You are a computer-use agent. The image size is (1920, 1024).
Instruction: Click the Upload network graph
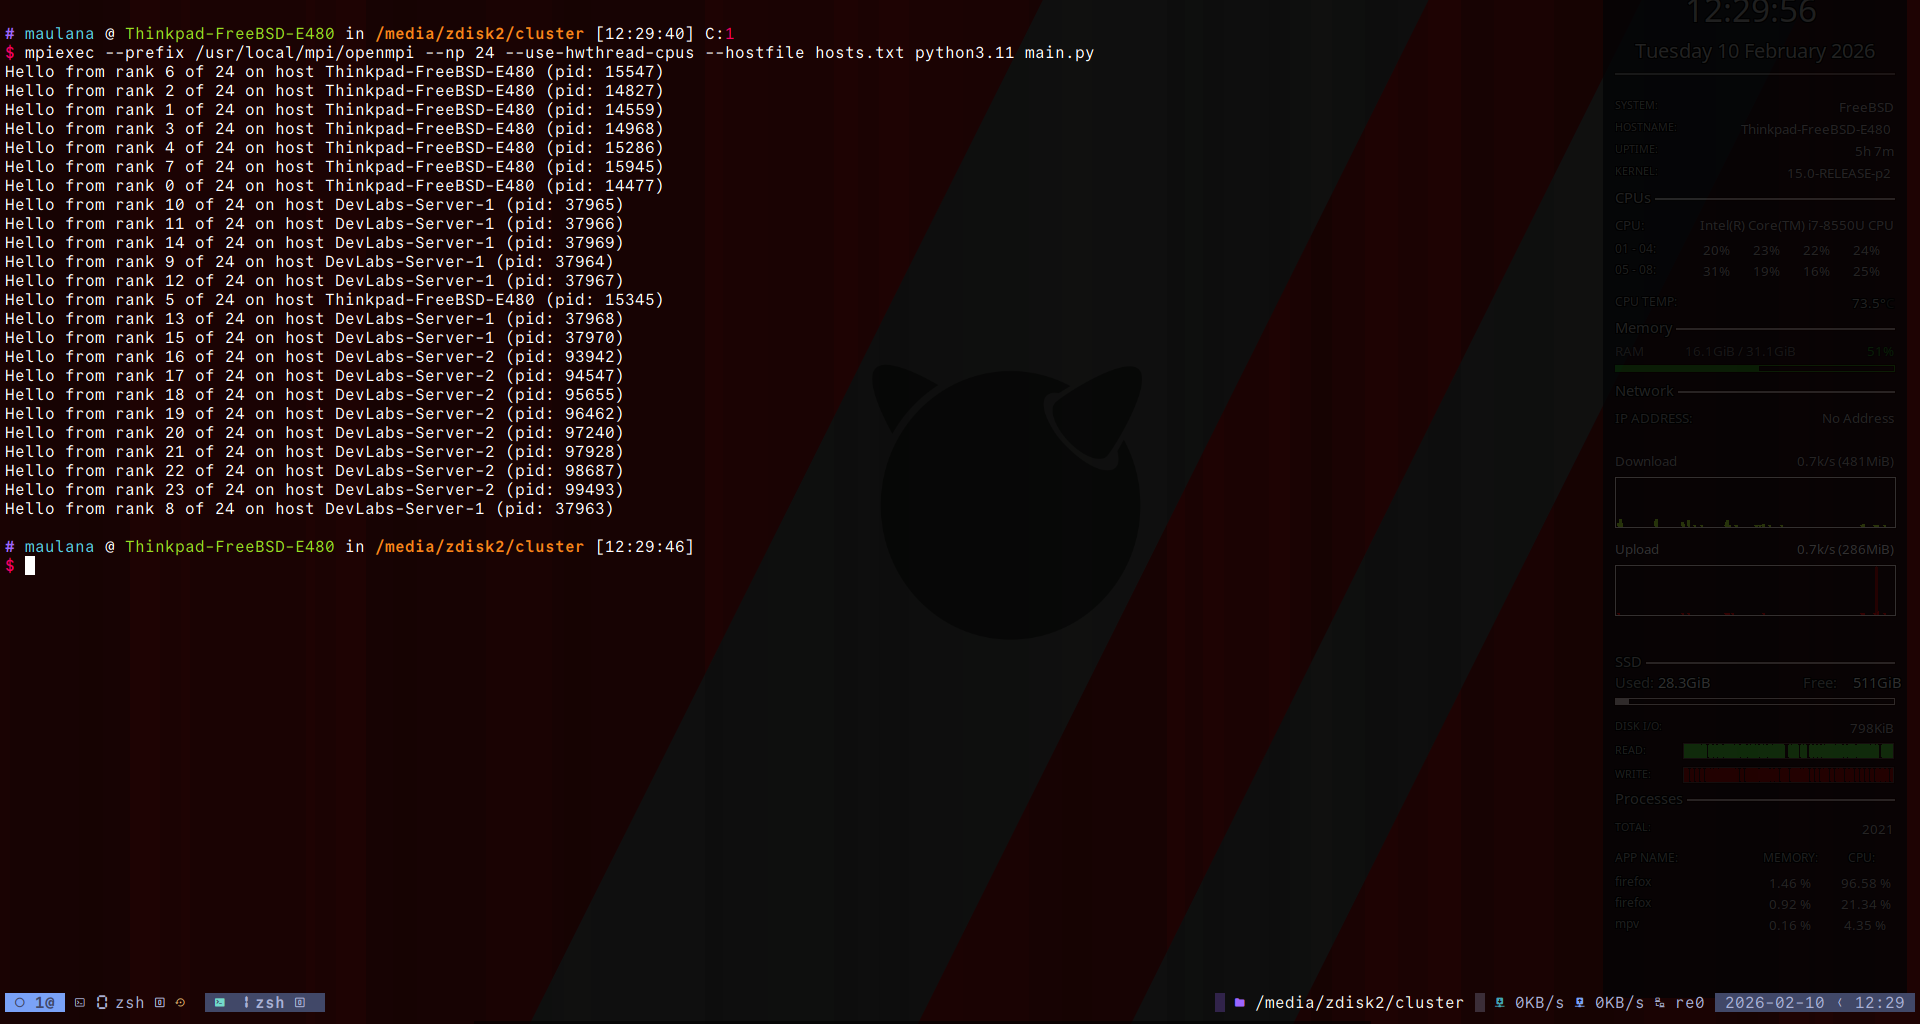(1754, 590)
